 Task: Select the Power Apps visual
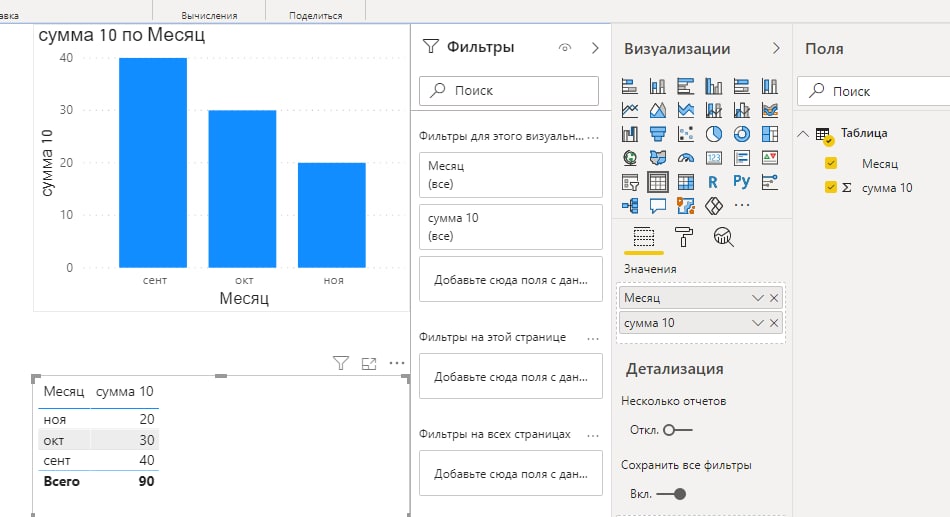(714, 205)
